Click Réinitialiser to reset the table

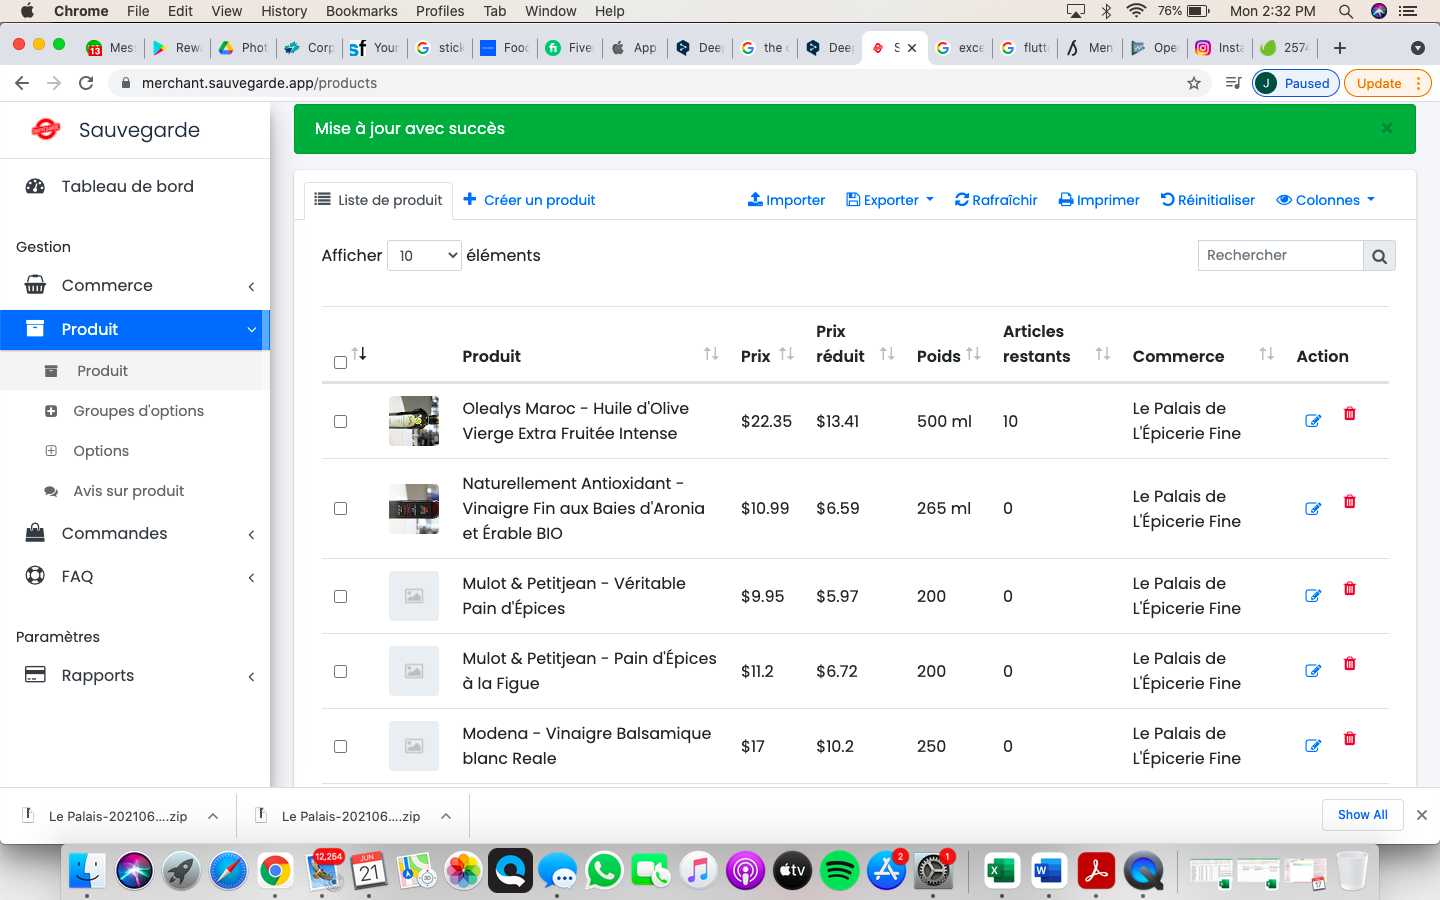click(1207, 200)
